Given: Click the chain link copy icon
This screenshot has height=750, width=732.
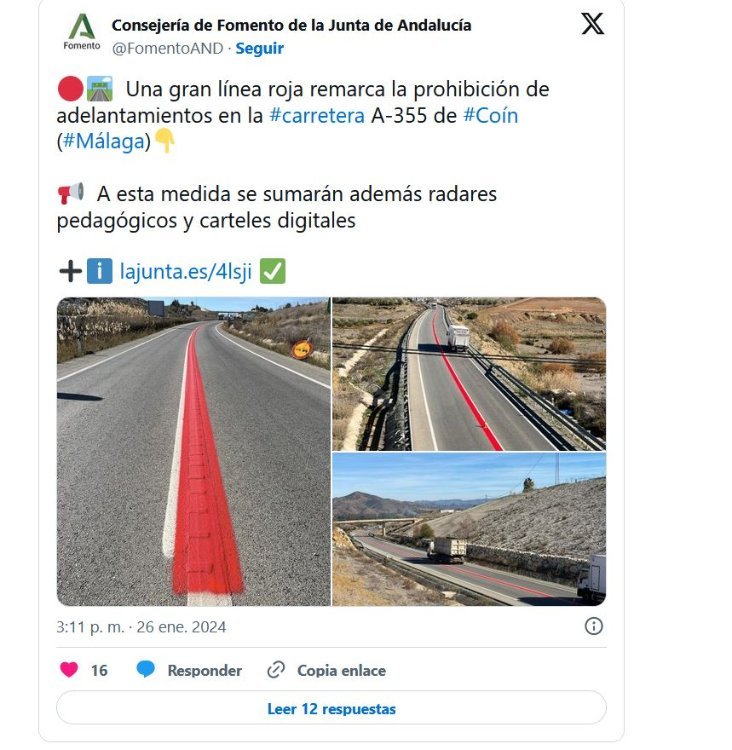Looking at the screenshot, I should point(276,670).
